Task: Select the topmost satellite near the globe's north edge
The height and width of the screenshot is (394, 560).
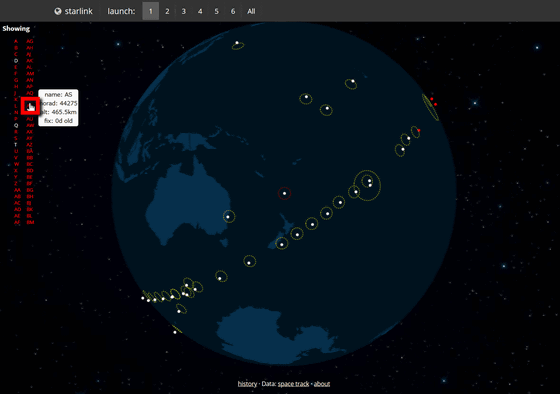Action: click(237, 43)
